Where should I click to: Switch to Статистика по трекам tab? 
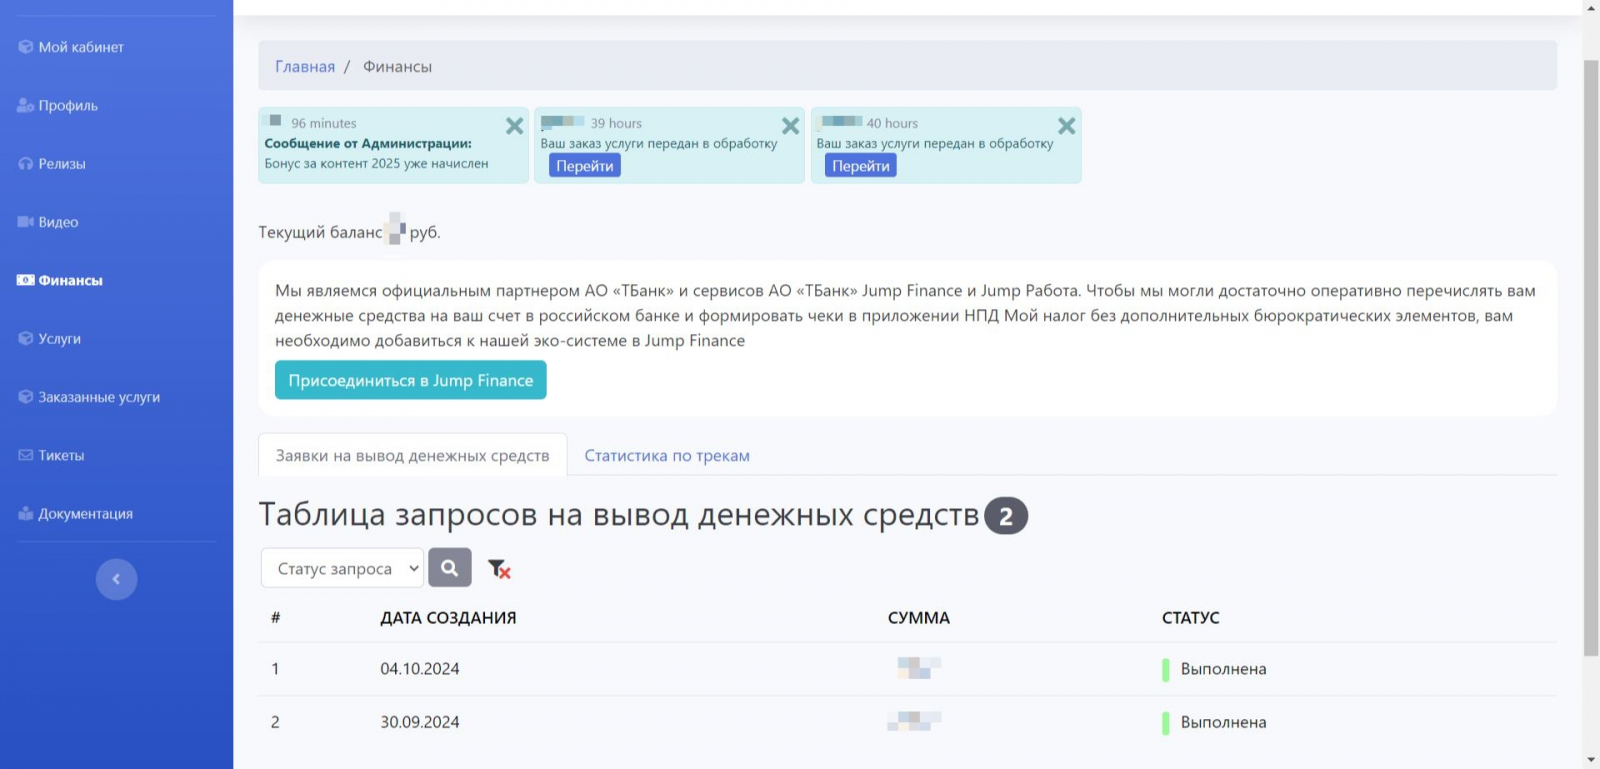[x=667, y=455]
